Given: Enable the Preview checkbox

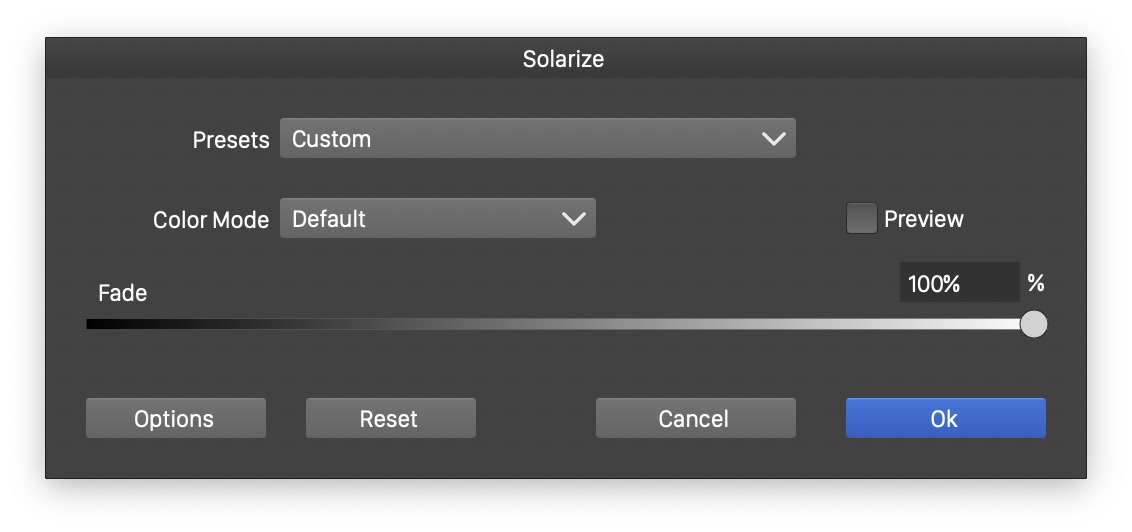Looking at the screenshot, I should (x=861, y=219).
